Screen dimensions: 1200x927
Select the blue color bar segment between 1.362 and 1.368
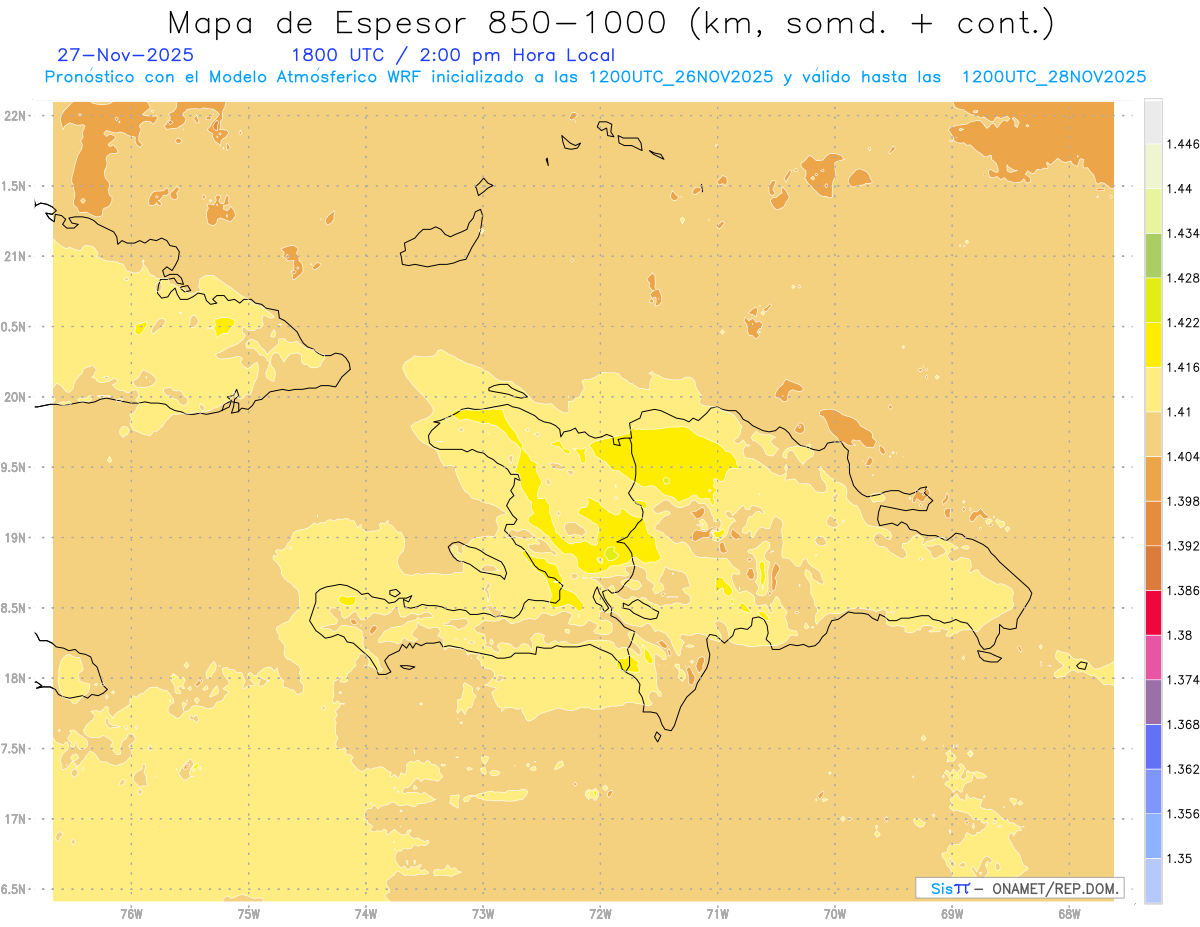(x=1153, y=747)
